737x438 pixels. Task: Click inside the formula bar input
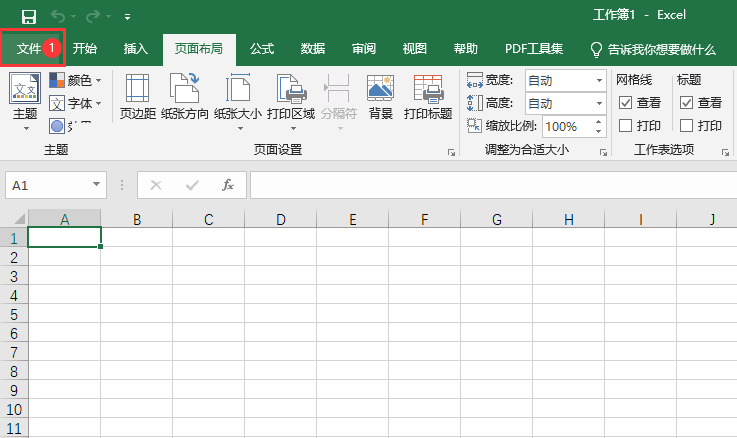coord(494,185)
